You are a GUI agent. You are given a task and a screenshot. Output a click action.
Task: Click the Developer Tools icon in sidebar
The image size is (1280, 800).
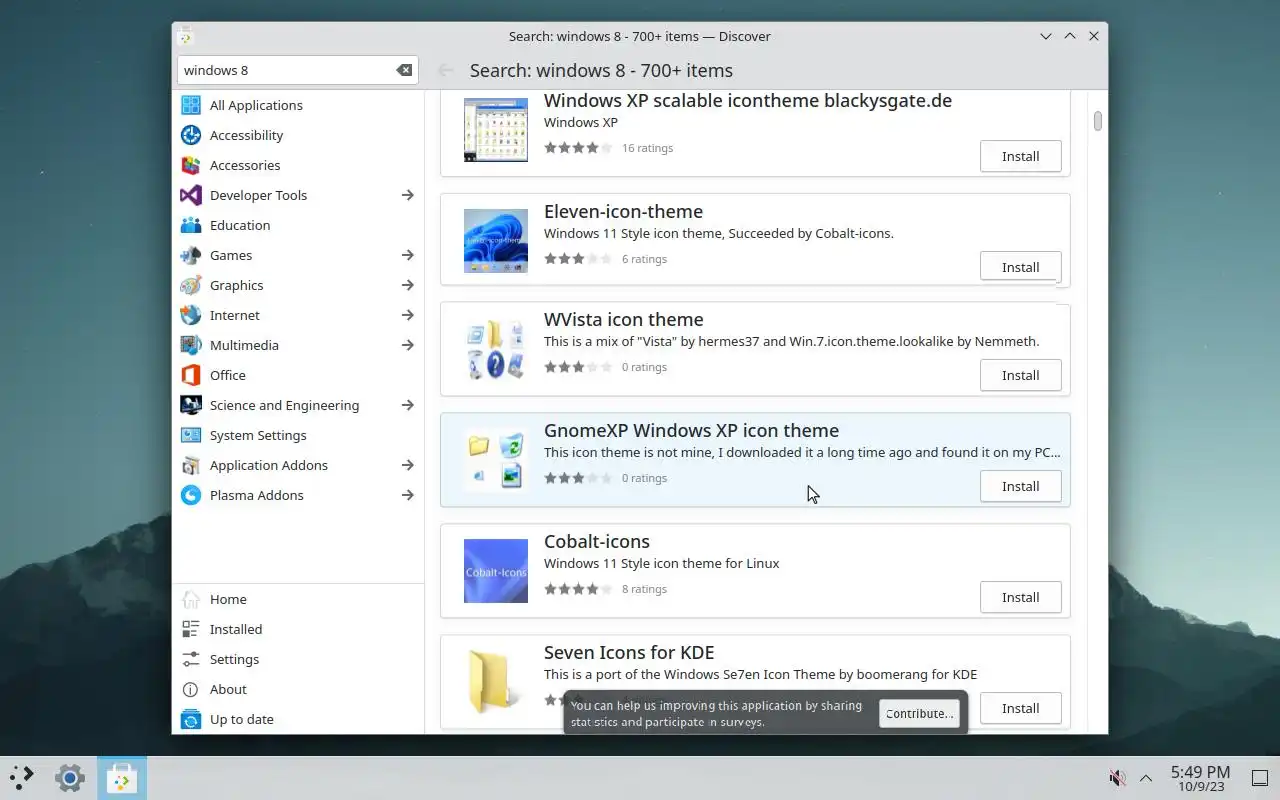pyautogui.click(x=191, y=195)
